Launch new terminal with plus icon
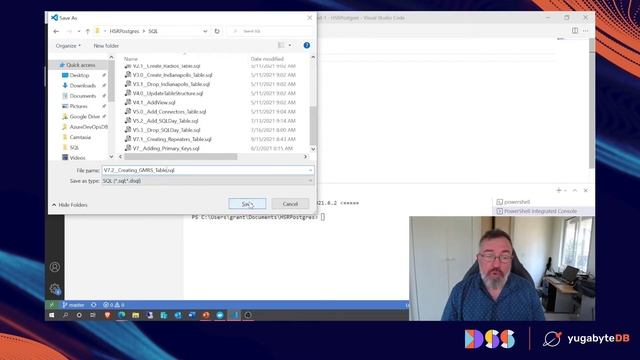The height and width of the screenshot is (360, 640). point(559,191)
